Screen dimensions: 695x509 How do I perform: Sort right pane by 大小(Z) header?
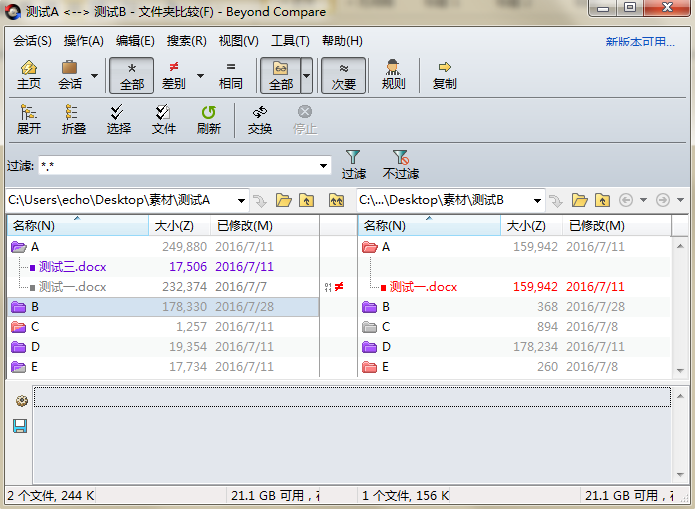tap(531, 226)
